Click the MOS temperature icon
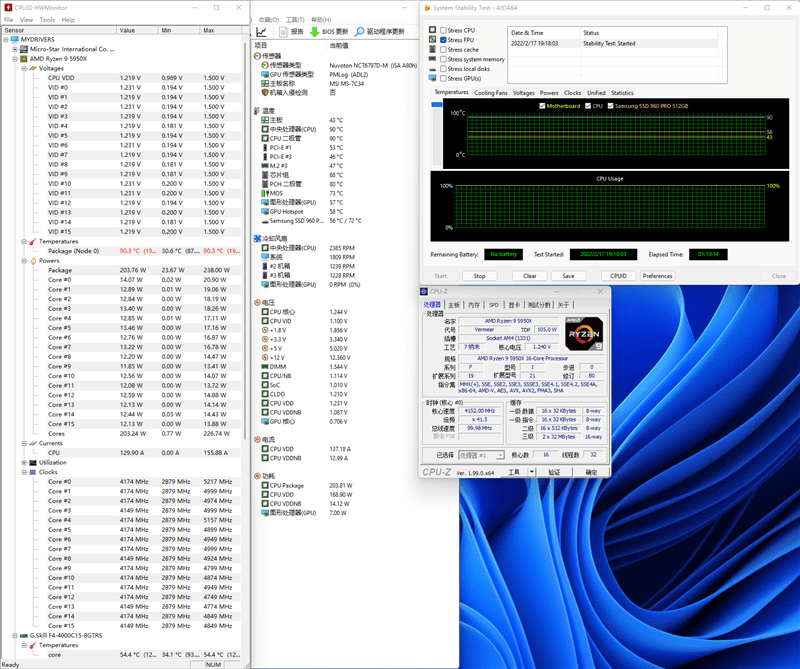The width and height of the screenshot is (800, 669). point(265,193)
